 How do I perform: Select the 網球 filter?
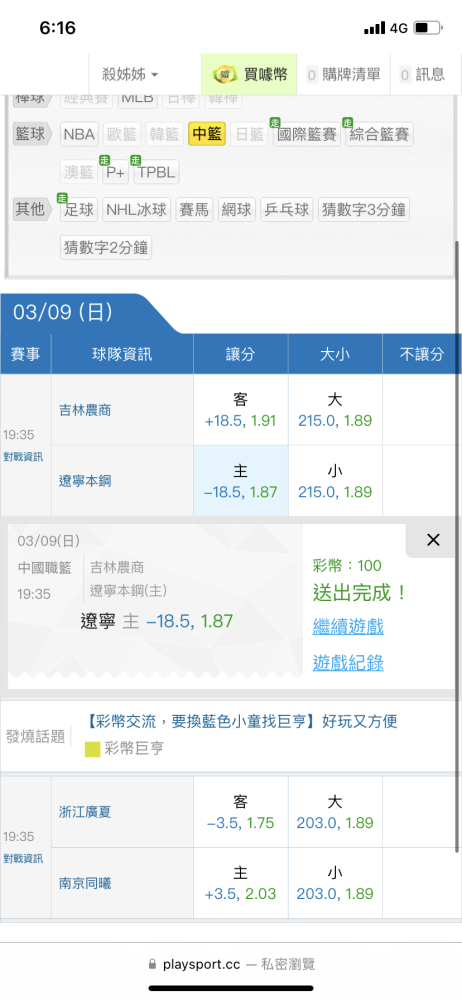pos(237,210)
